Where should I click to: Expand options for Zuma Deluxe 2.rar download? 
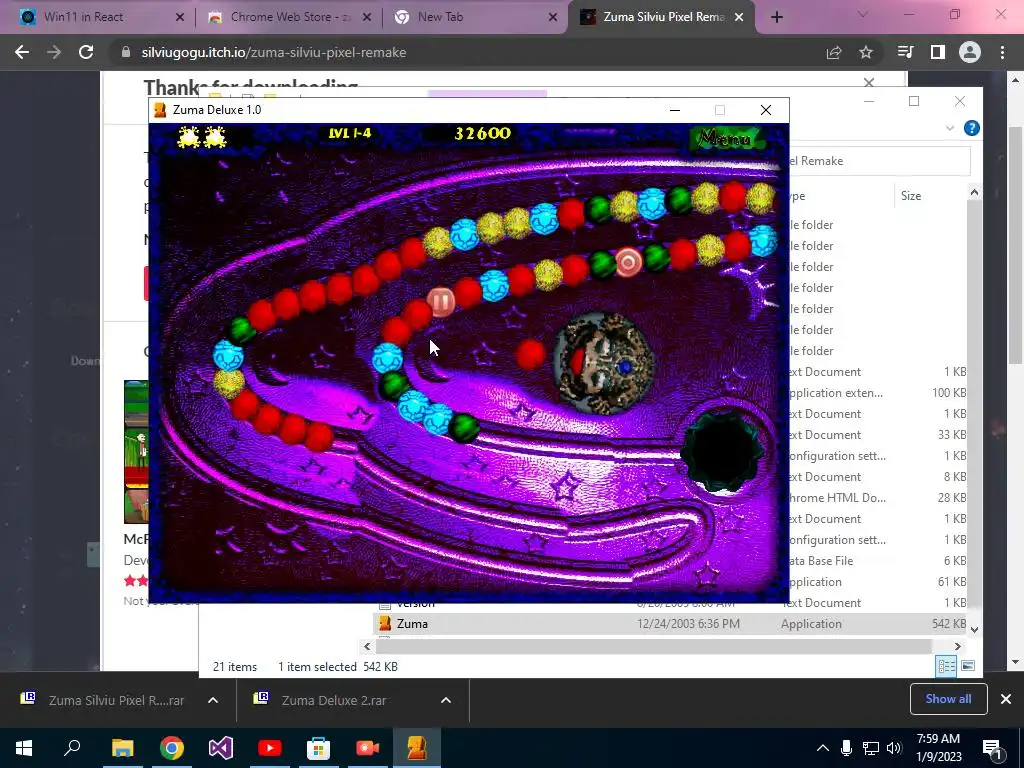[x=446, y=700]
